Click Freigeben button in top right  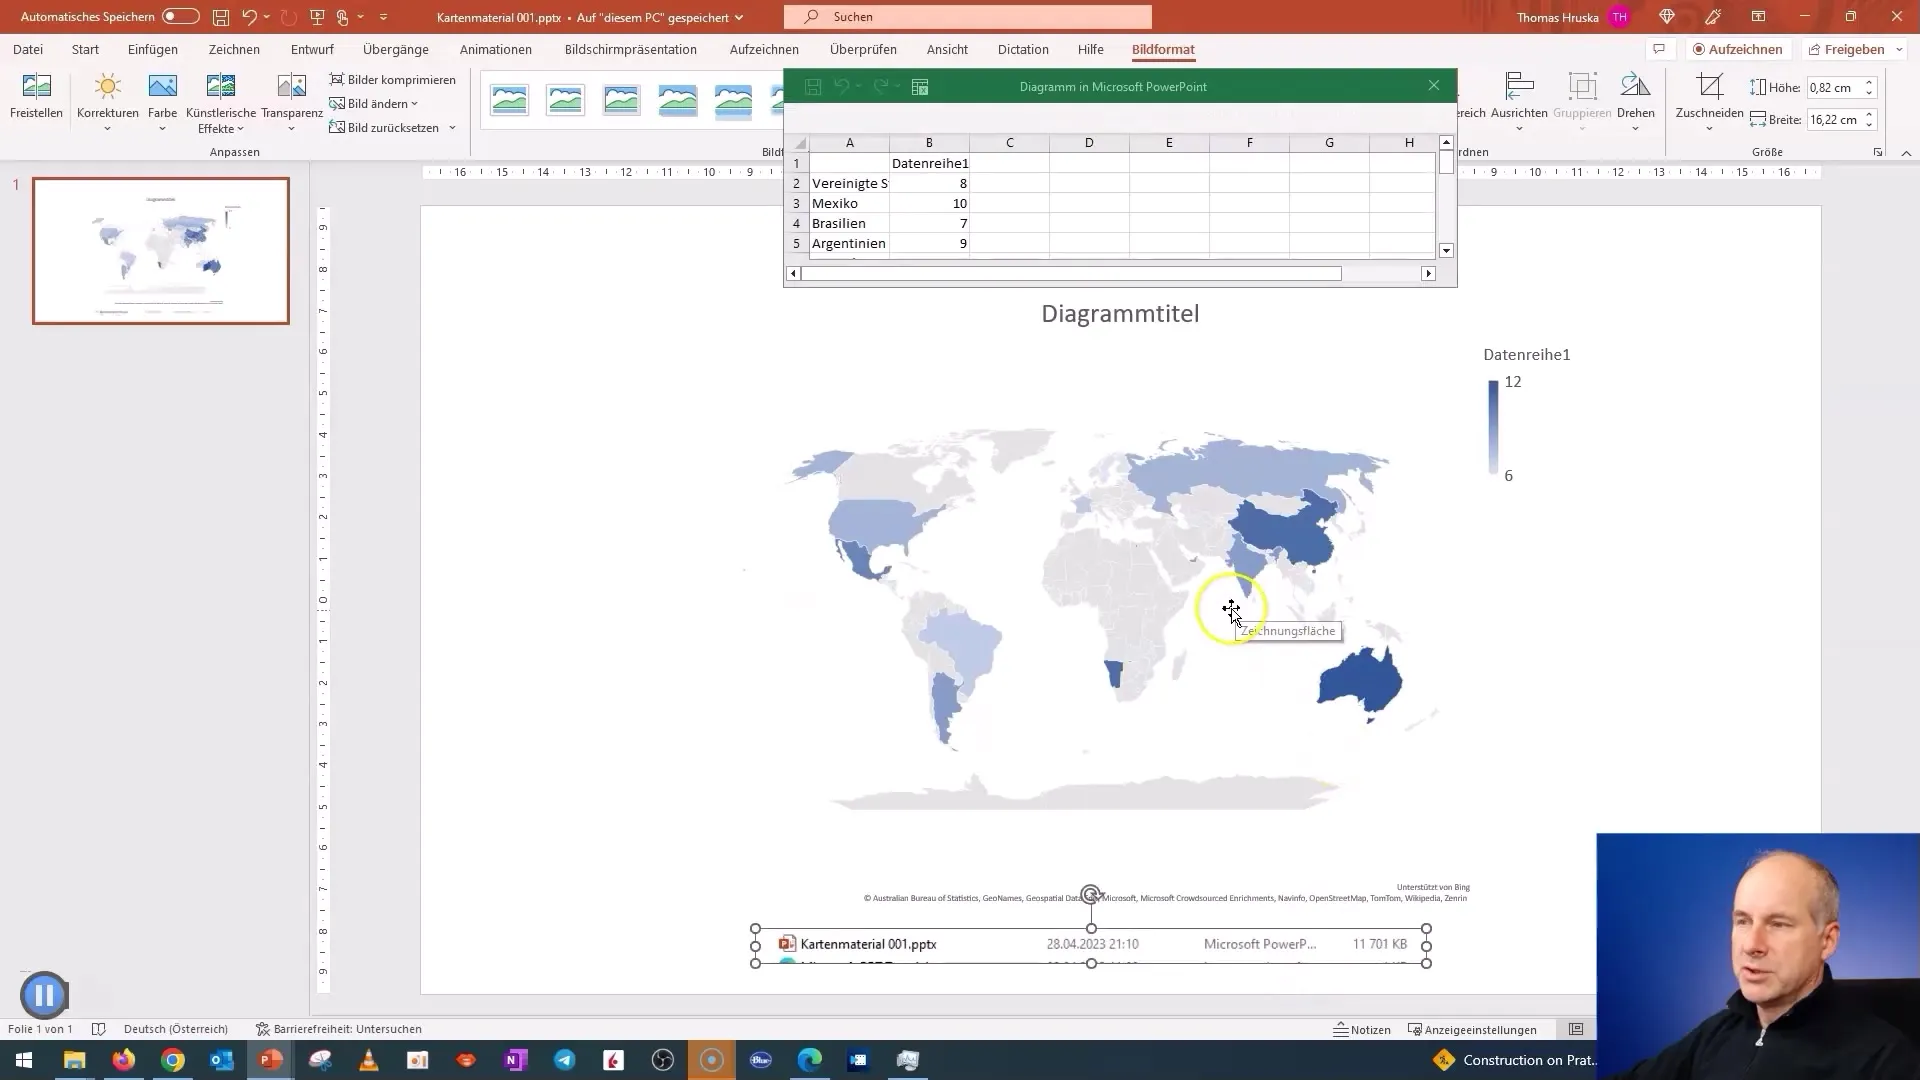coord(1854,49)
